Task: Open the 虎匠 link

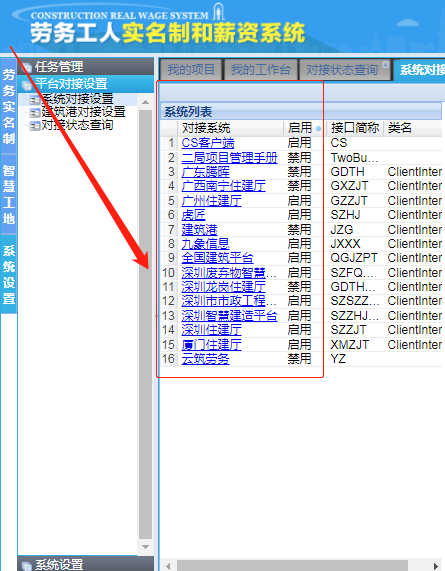Action: (193, 215)
